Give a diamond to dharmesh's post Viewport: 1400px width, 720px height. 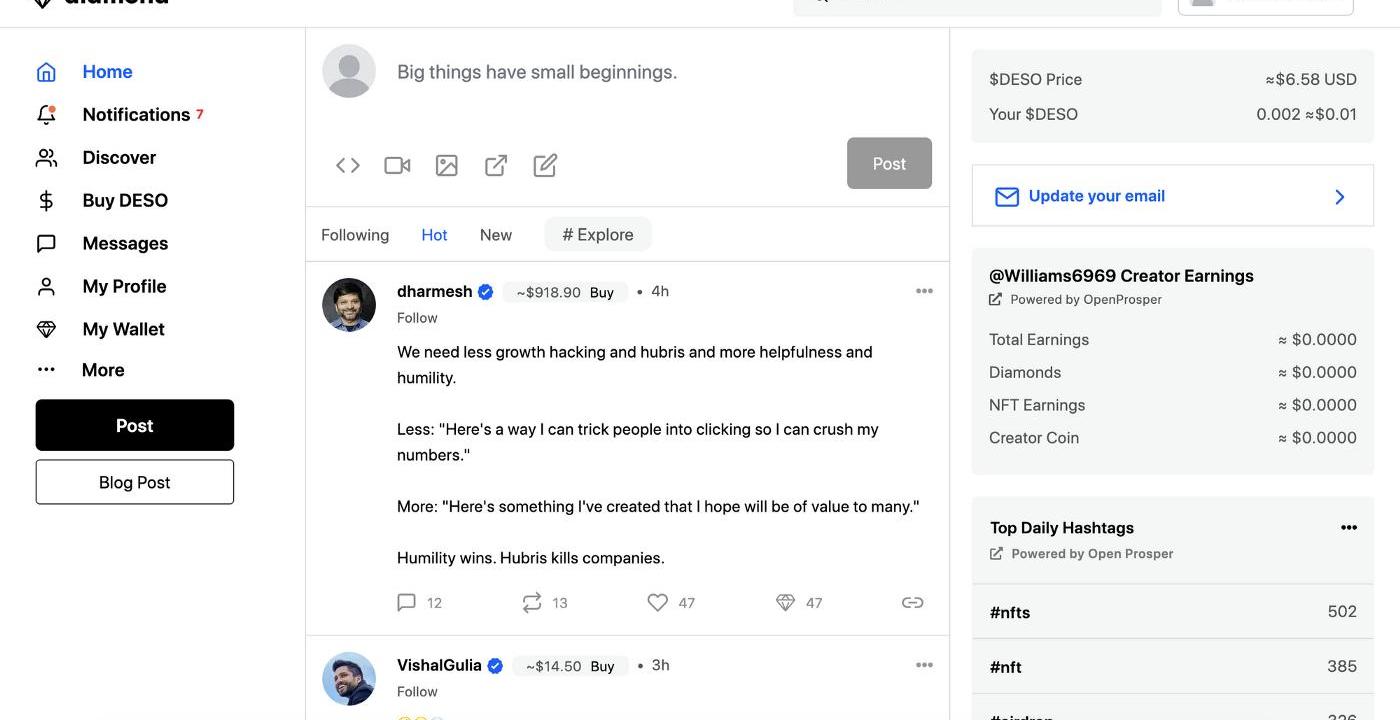point(785,602)
